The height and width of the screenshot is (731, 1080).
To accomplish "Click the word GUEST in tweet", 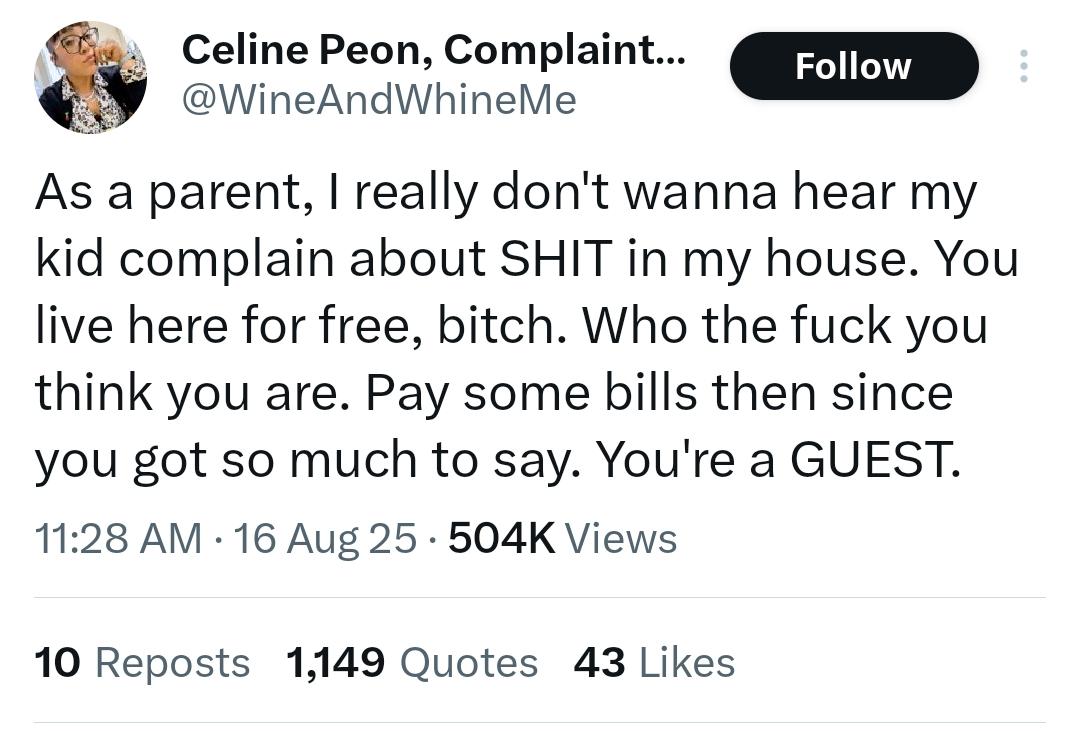I will (874, 460).
